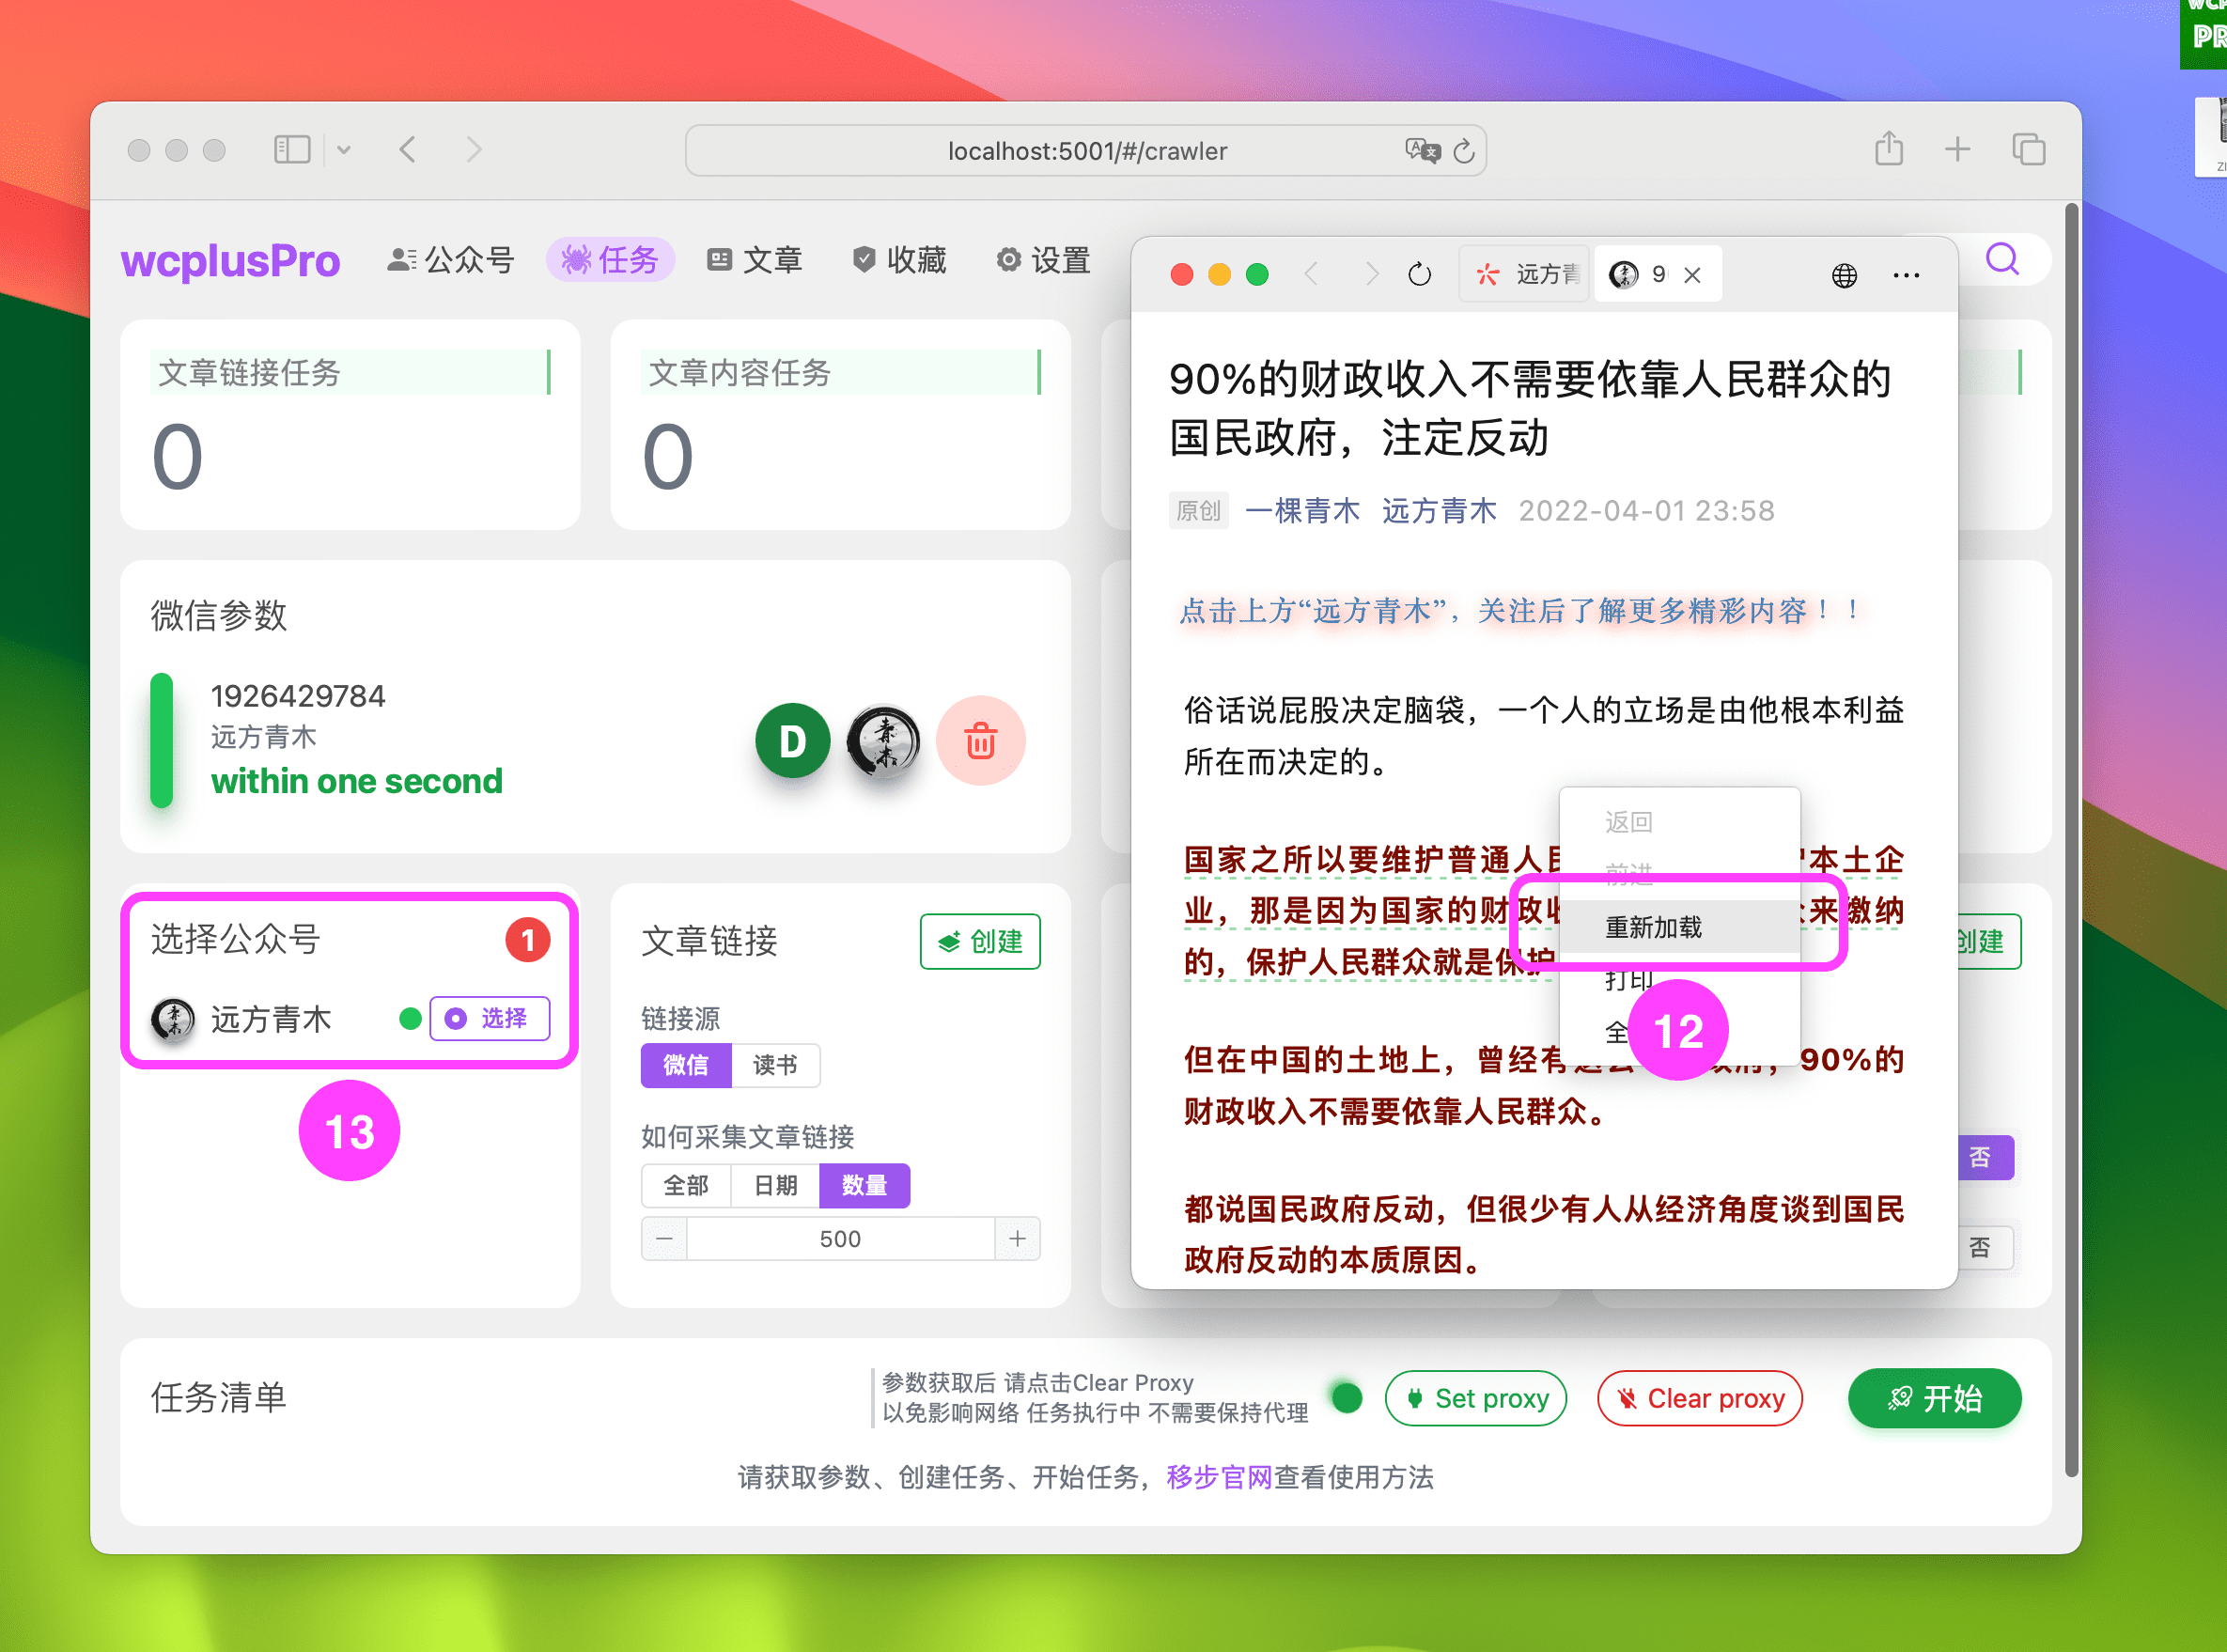Switch to the 任务 tab with the spider icon
The image size is (2227, 1652).
coord(610,259)
